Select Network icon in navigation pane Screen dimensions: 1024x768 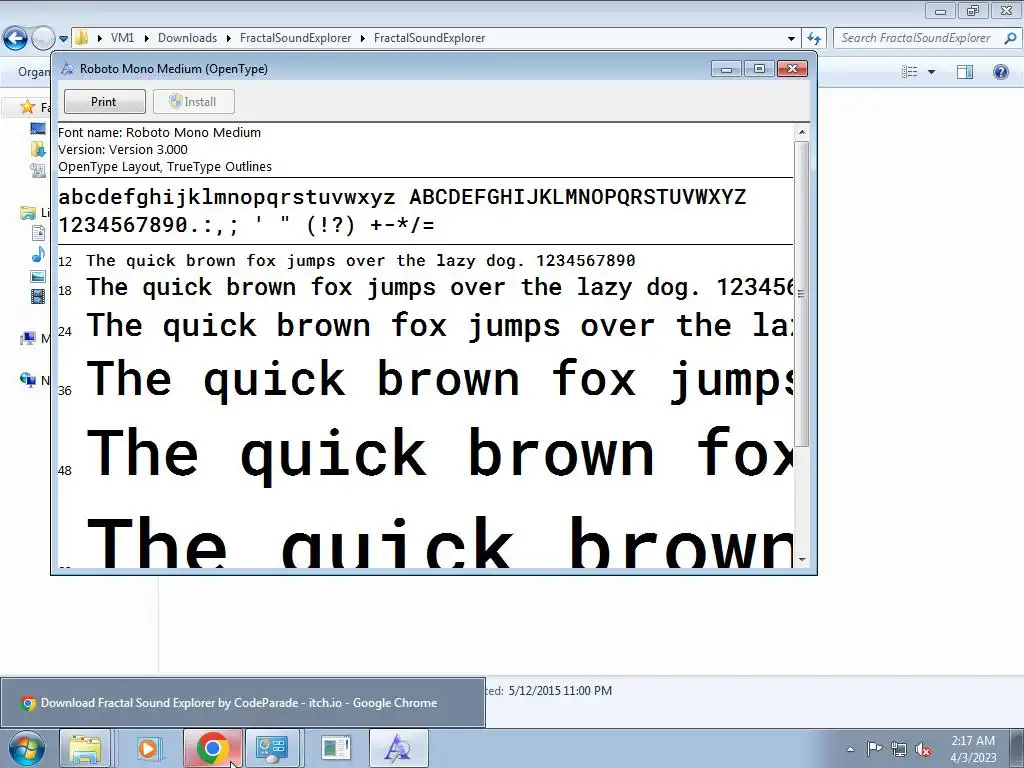click(27, 379)
